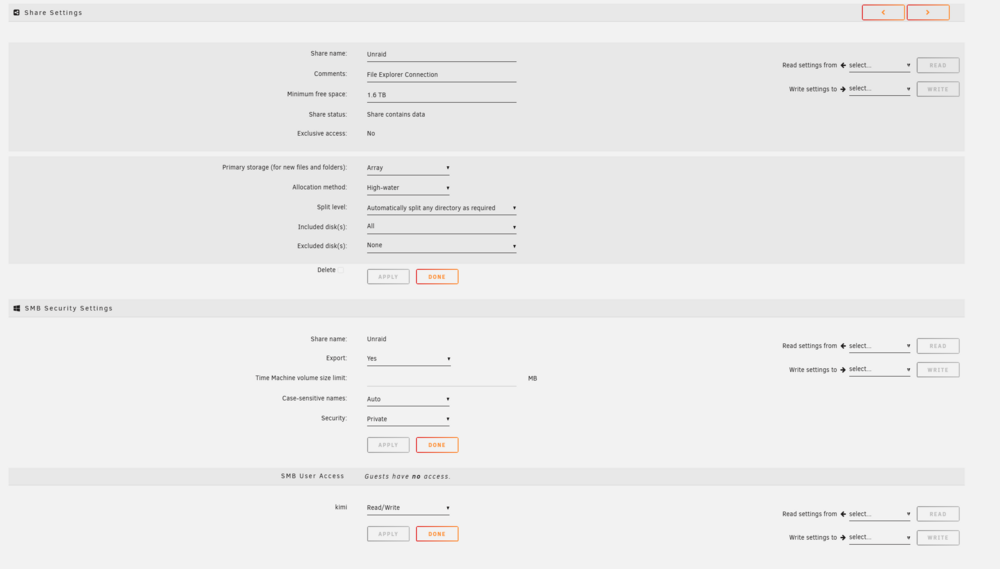Click Done under SMB Security Settings
The image size is (1000, 569).
pyautogui.click(x=437, y=445)
